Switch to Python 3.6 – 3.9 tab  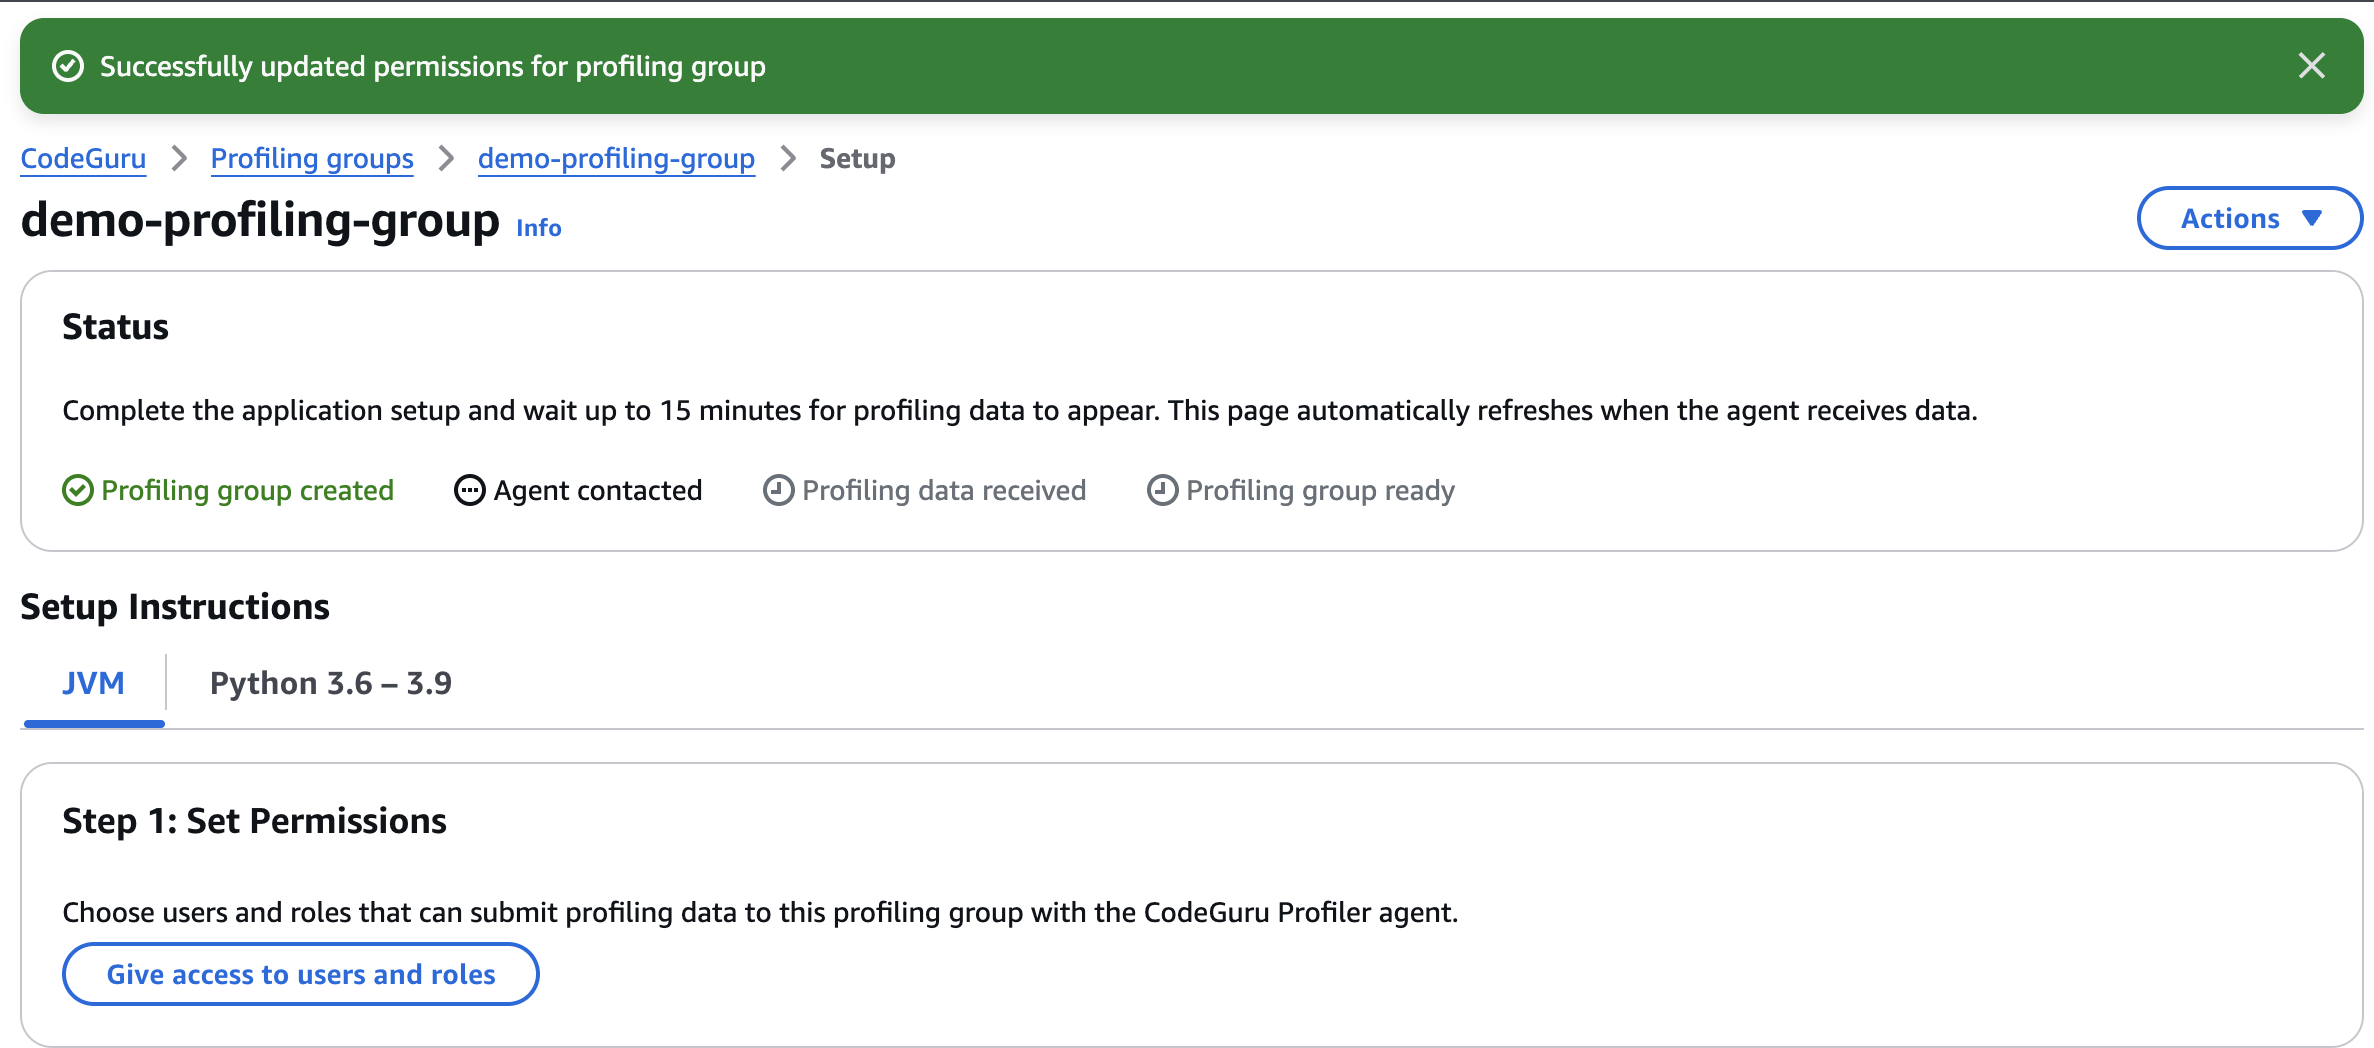click(x=331, y=683)
